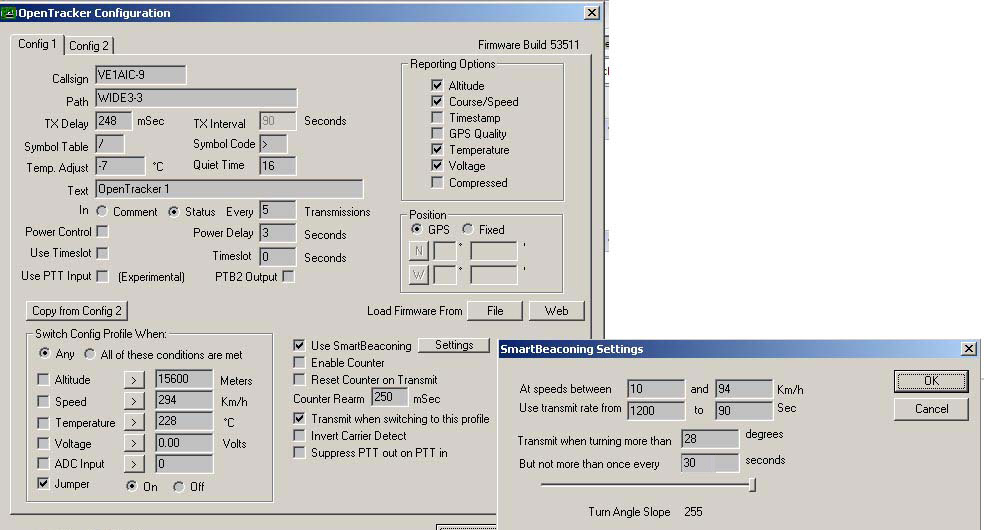Click the low speed field 10
This screenshot has height=530, width=984.
coord(656,389)
